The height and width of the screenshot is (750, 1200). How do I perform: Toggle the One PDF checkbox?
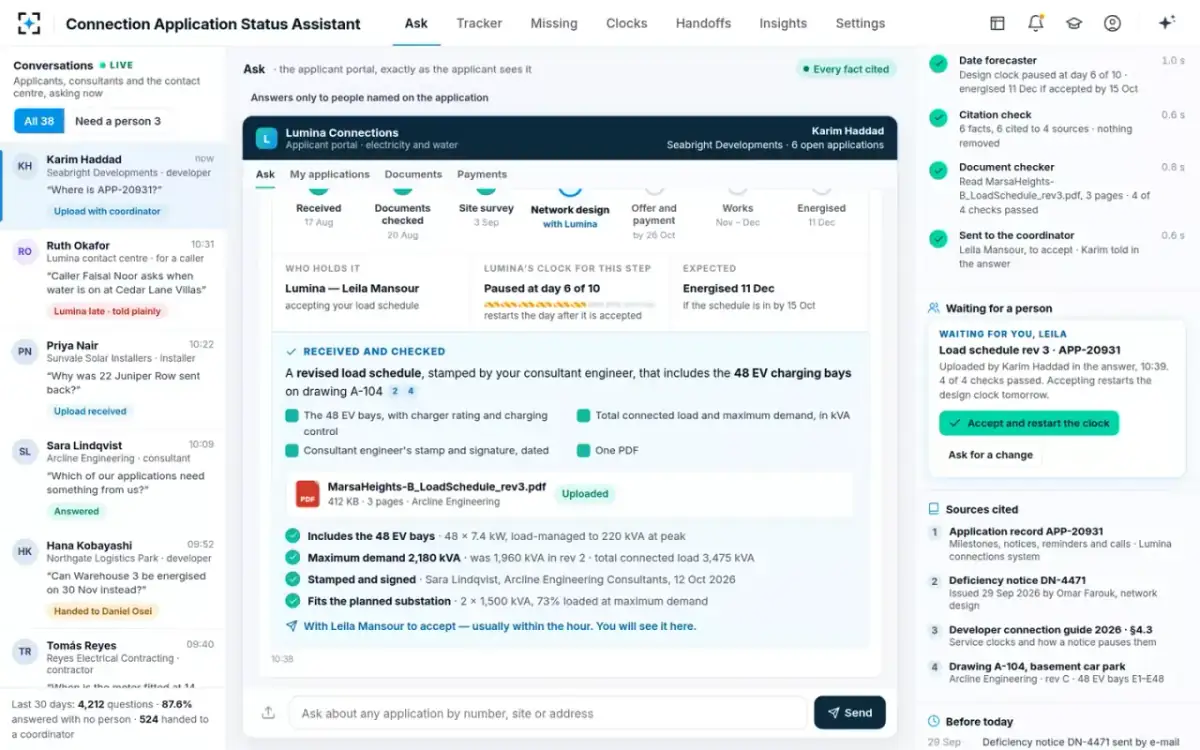pos(583,450)
